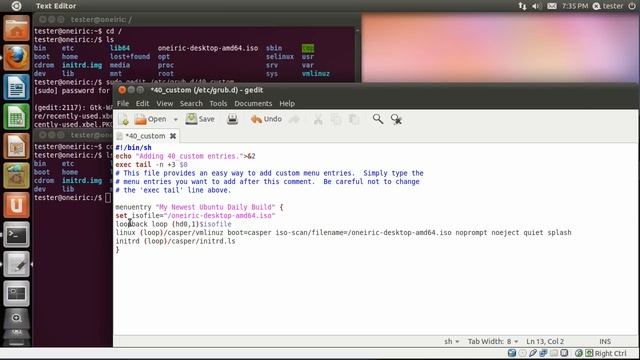The height and width of the screenshot is (360, 640).
Task: Open the Workspace Switcher in the launcher
Action: click(16, 293)
